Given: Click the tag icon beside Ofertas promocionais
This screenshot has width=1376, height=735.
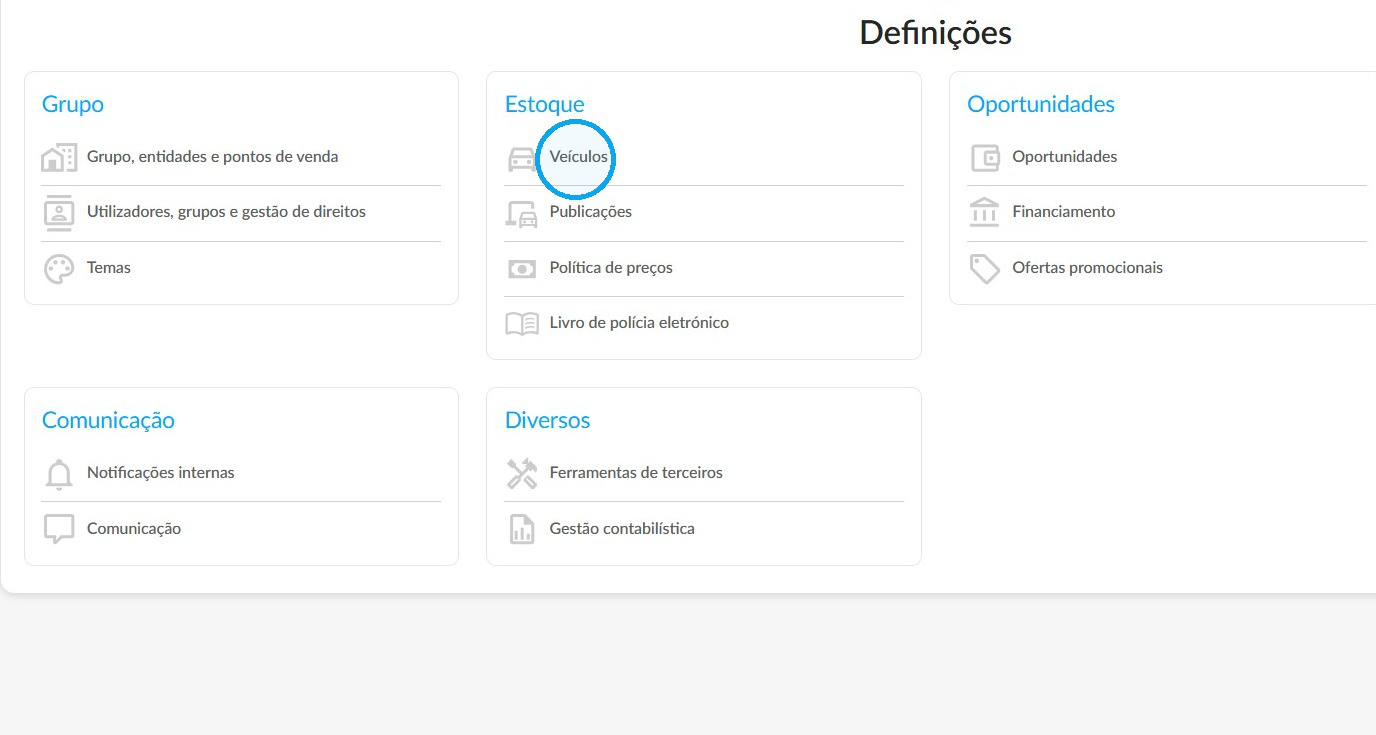Looking at the screenshot, I should (985, 269).
